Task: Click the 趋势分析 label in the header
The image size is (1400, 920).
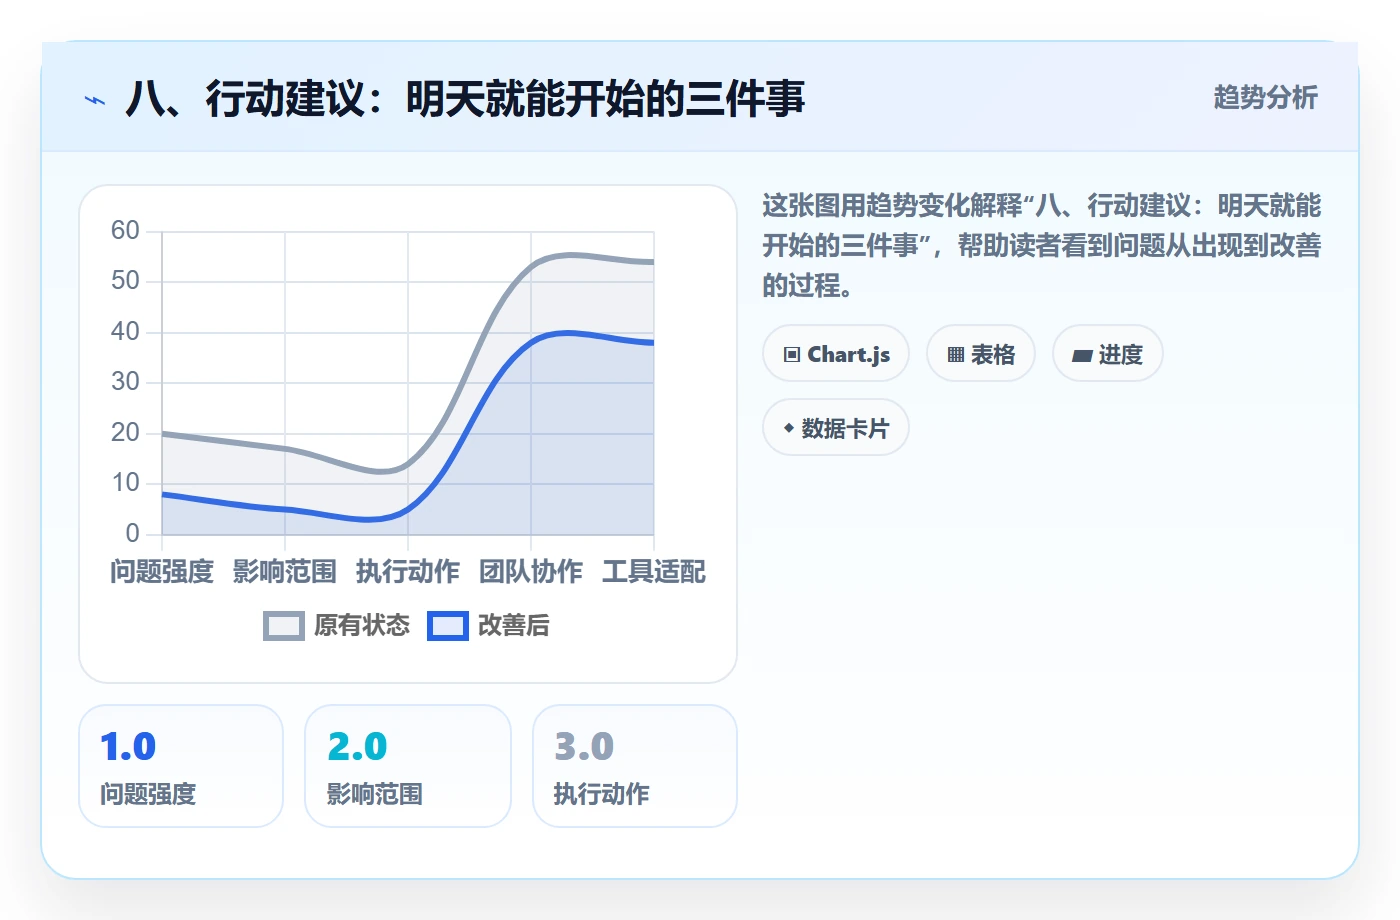Action: [x=1266, y=98]
